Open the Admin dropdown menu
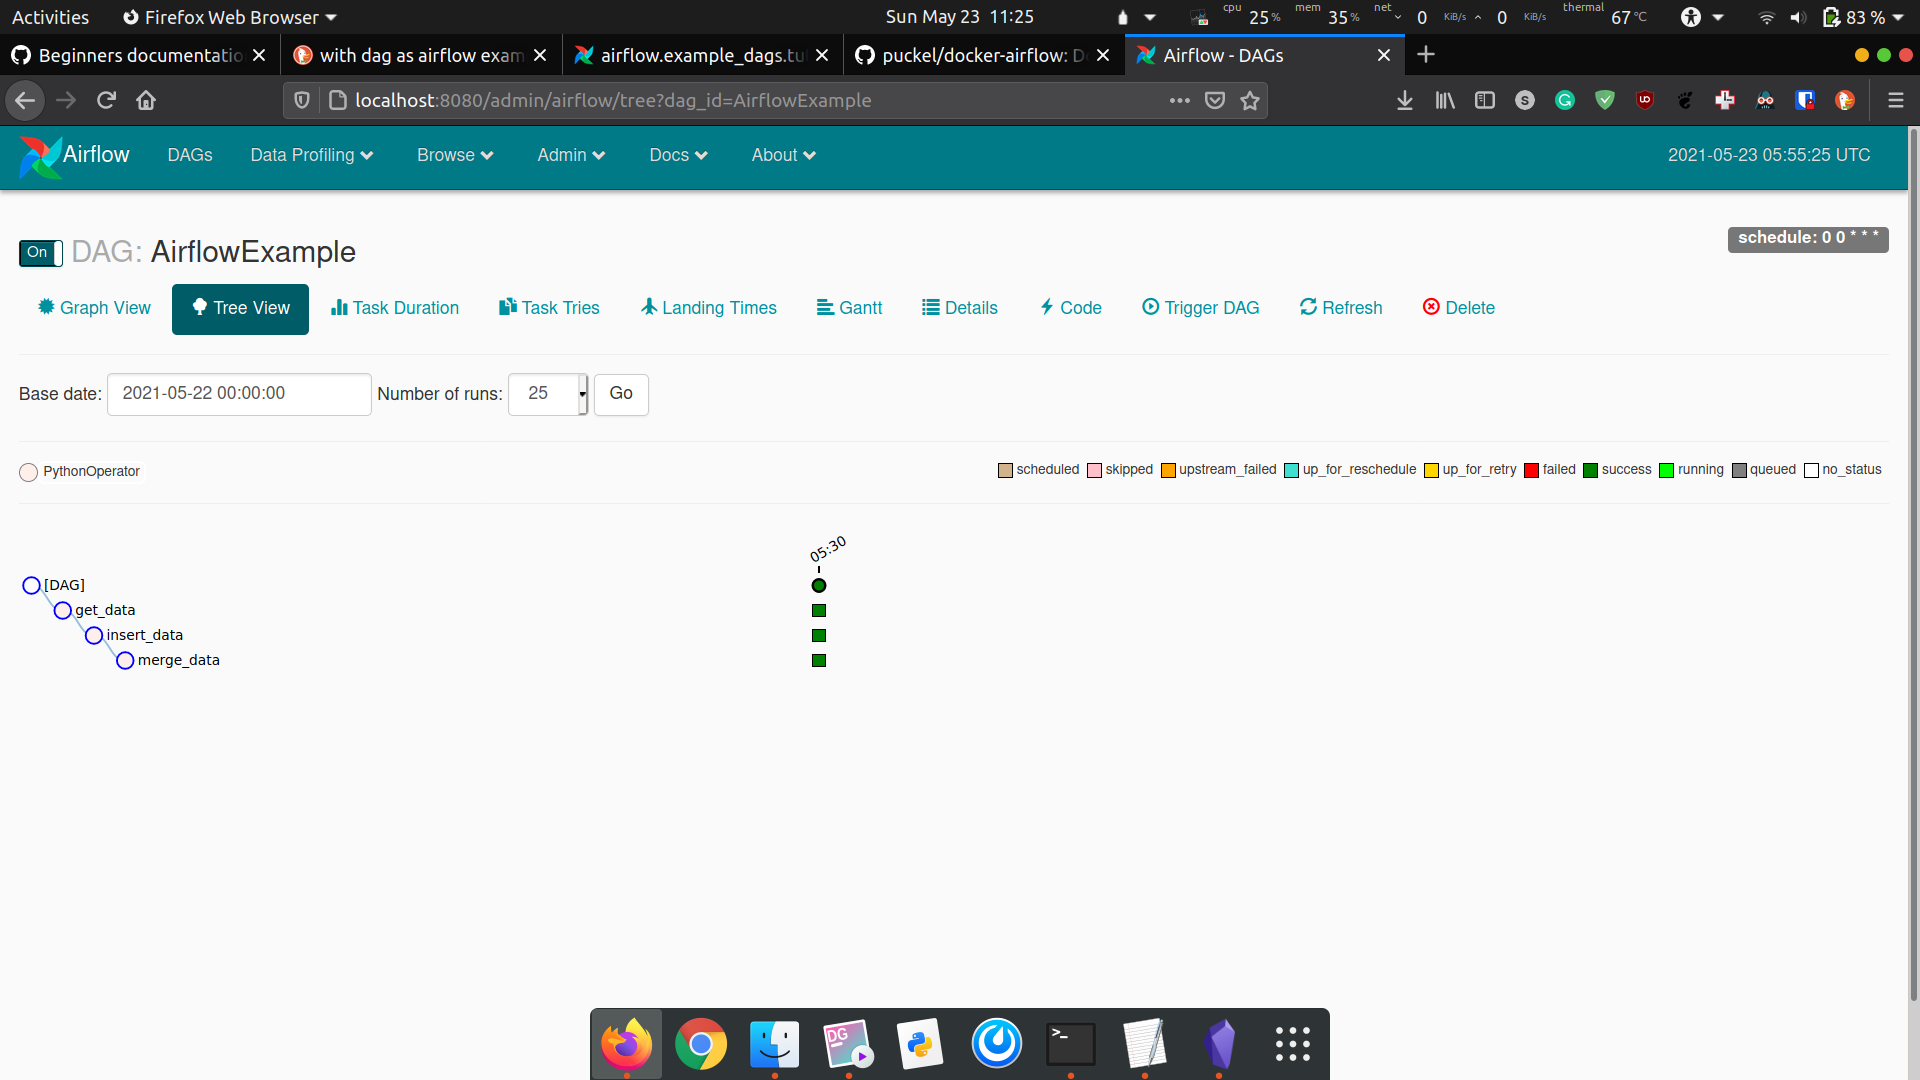1920x1080 pixels. [571, 155]
